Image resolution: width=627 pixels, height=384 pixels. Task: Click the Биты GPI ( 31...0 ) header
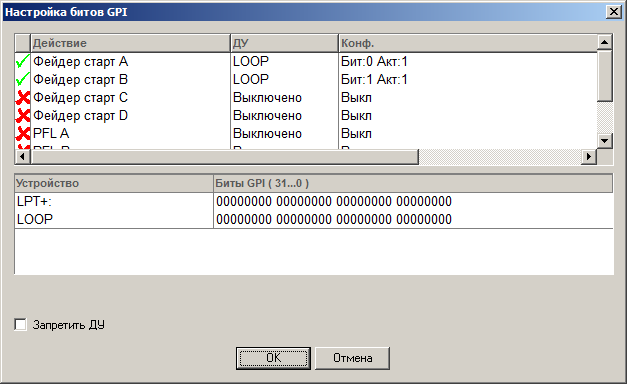pyautogui.click(x=413, y=183)
